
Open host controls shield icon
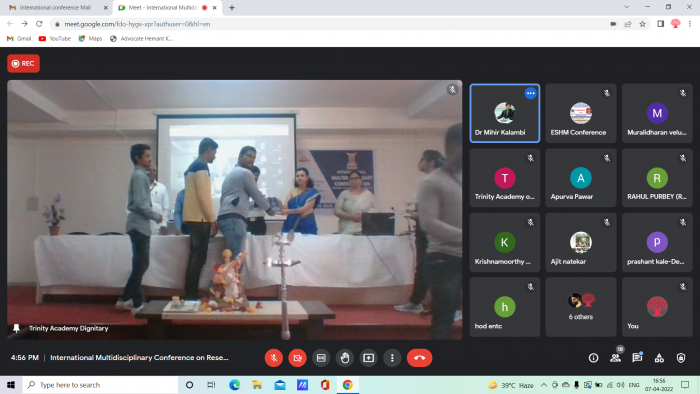tap(681, 358)
